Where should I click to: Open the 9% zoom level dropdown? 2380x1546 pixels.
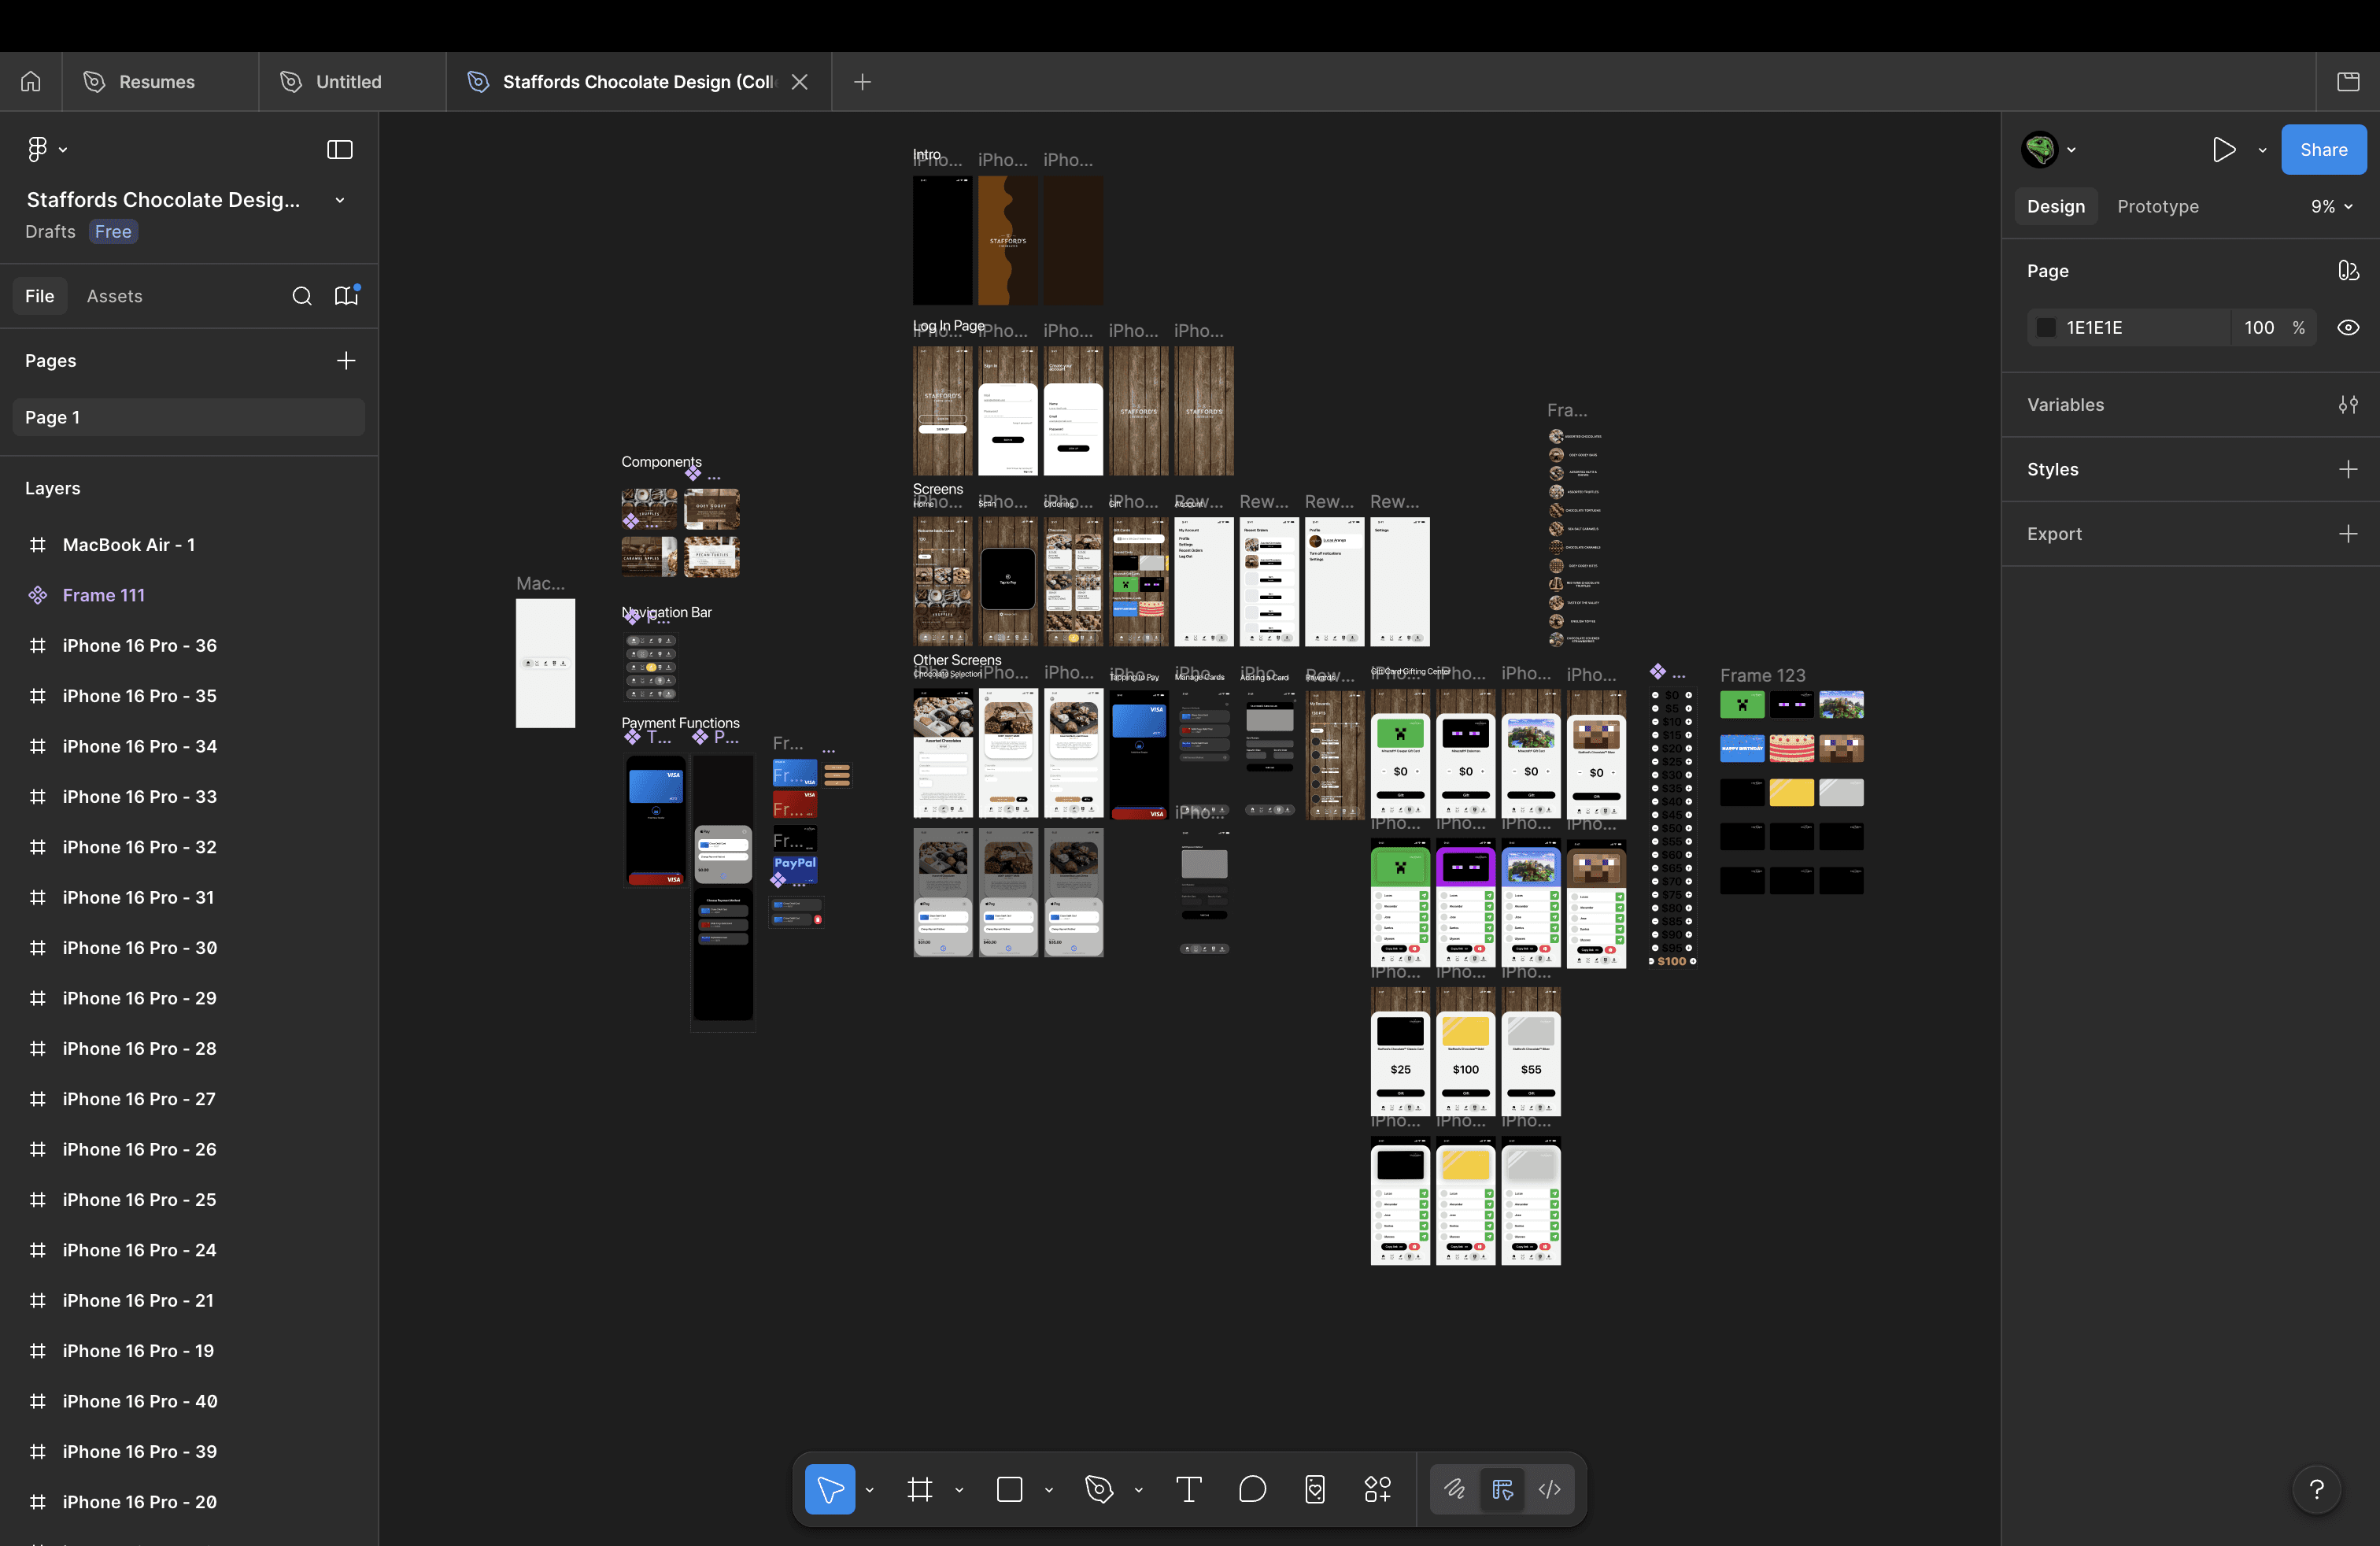(2331, 207)
